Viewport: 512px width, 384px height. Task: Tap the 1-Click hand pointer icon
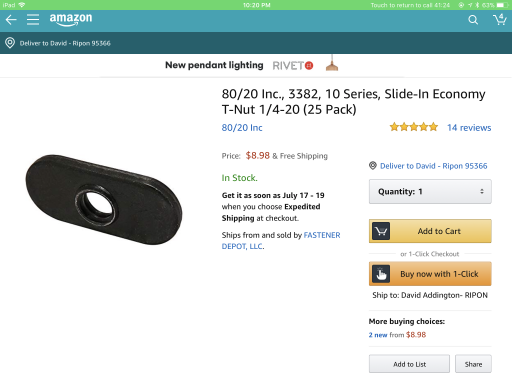381,274
